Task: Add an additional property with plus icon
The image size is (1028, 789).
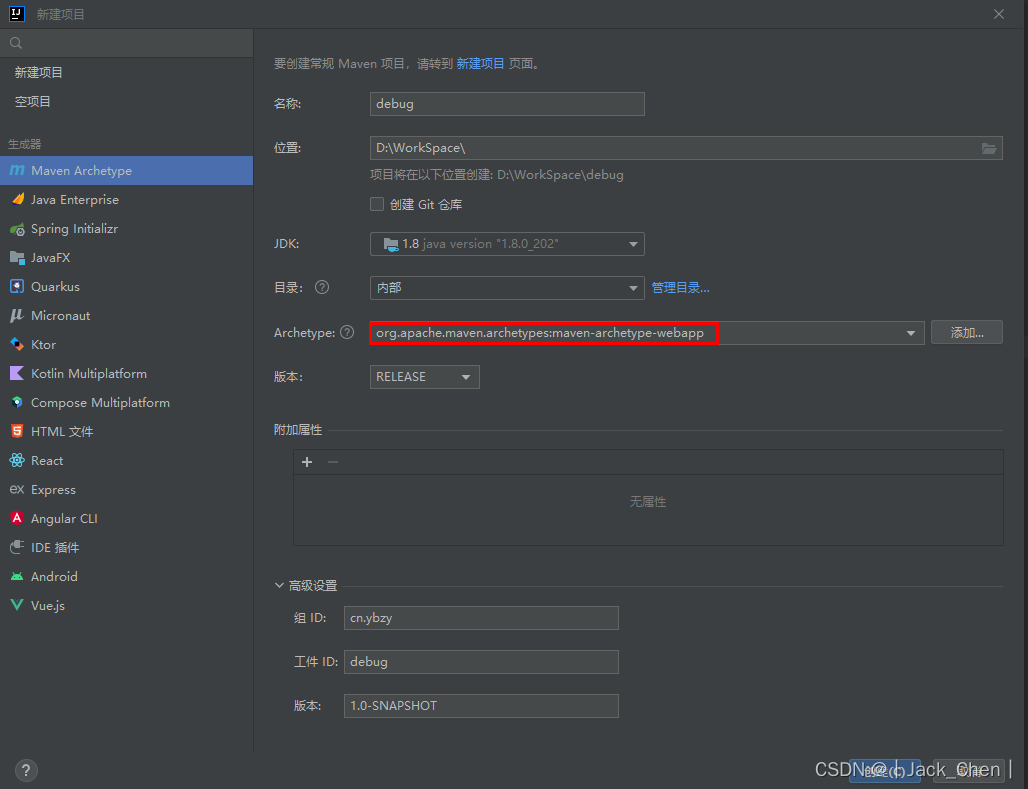Action: [x=307, y=462]
